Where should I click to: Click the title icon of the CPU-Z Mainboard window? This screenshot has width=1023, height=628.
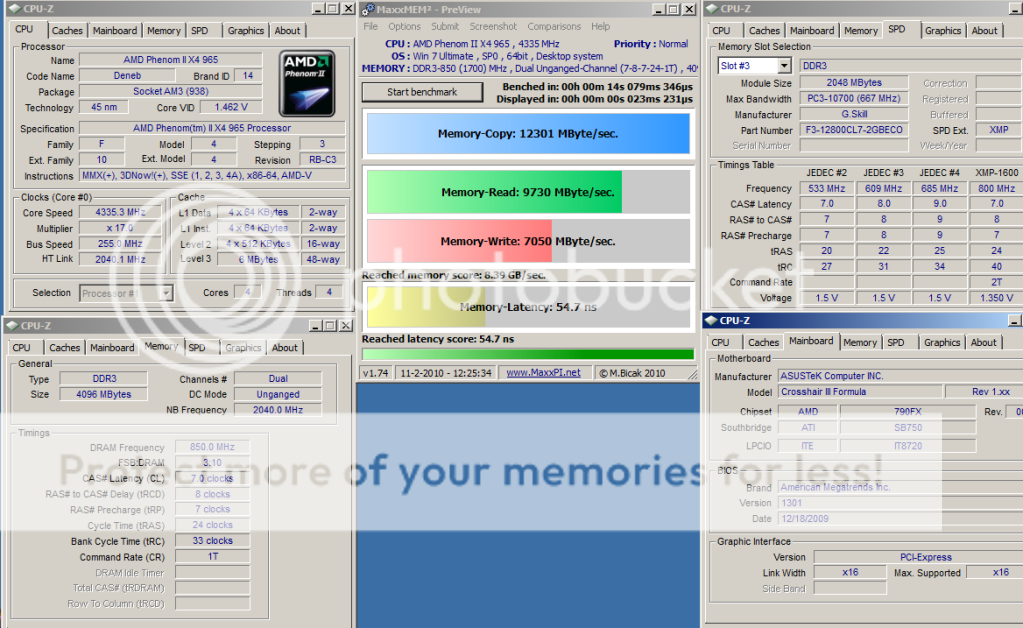coord(712,320)
